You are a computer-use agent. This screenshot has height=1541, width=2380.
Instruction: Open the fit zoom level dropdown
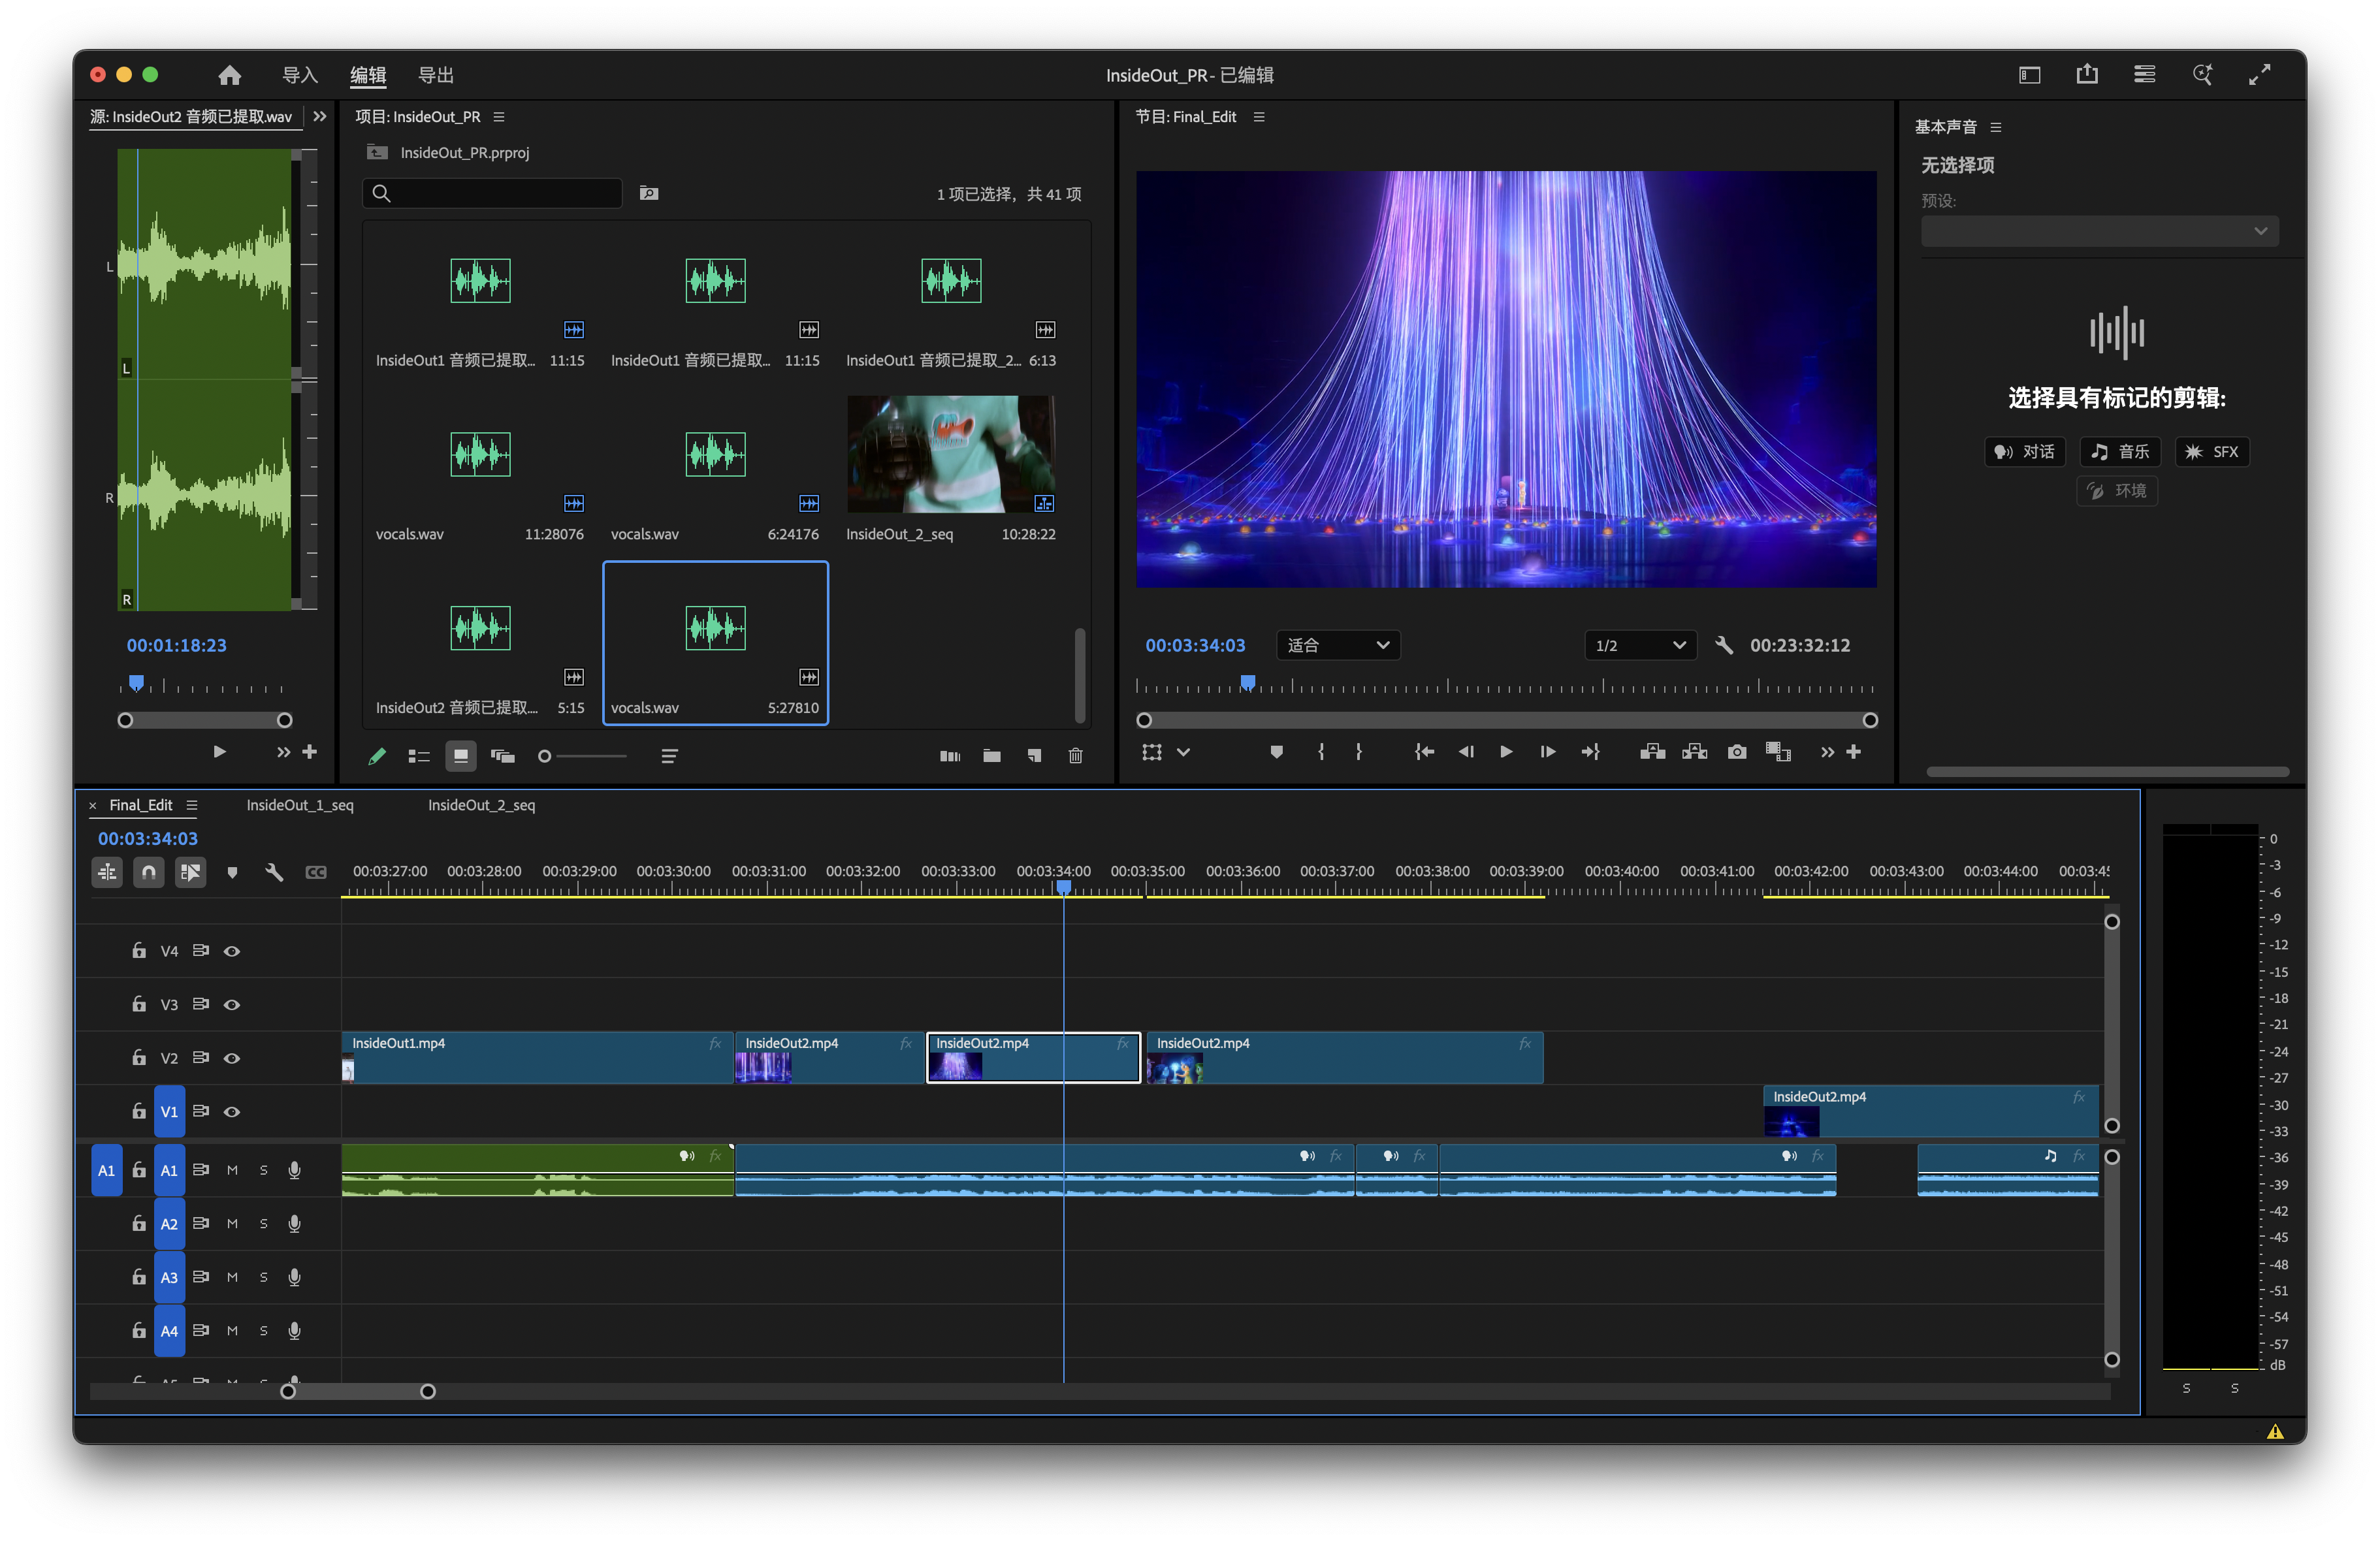point(1338,645)
